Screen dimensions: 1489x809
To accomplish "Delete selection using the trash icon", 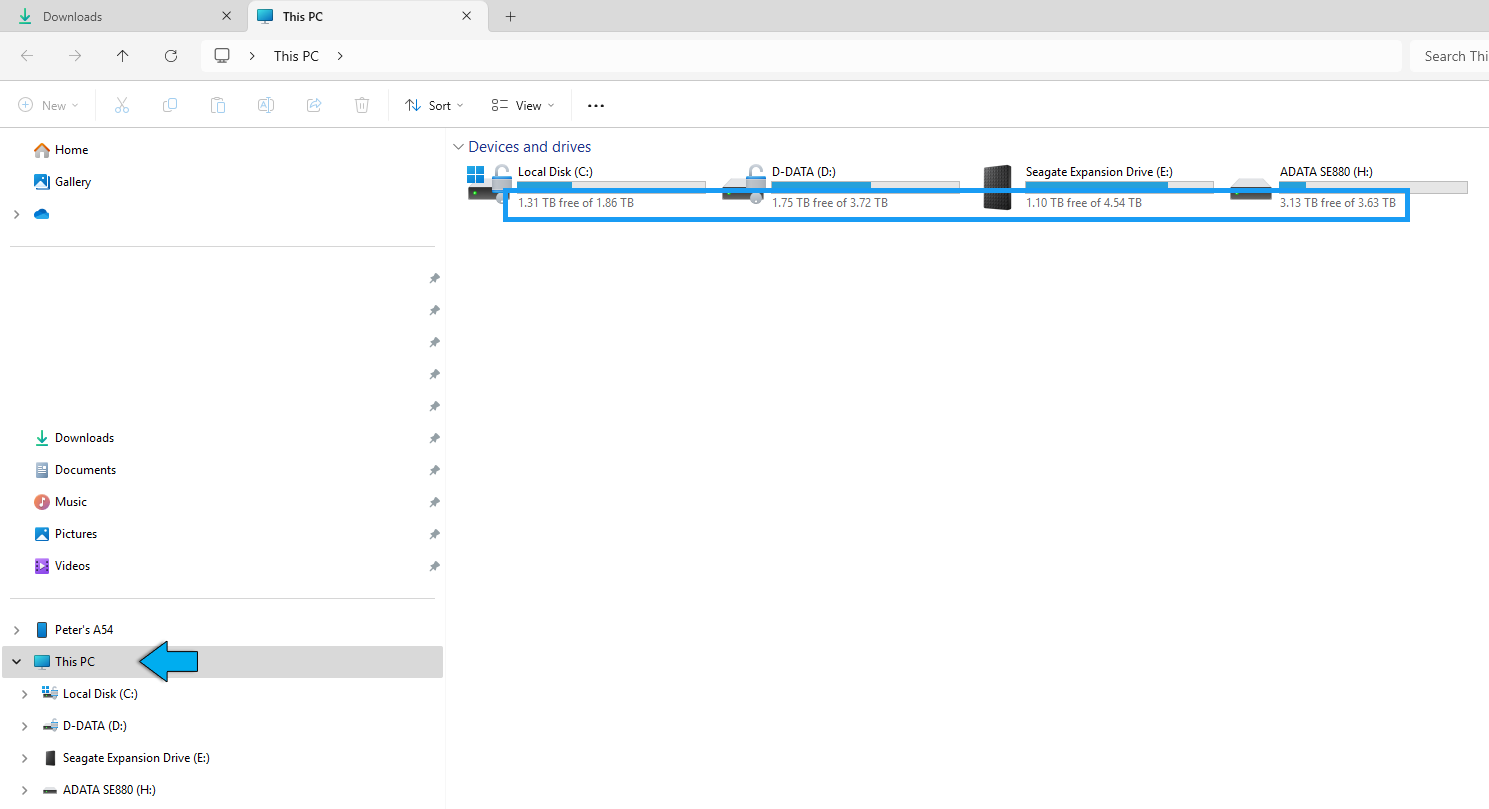I will (361, 105).
